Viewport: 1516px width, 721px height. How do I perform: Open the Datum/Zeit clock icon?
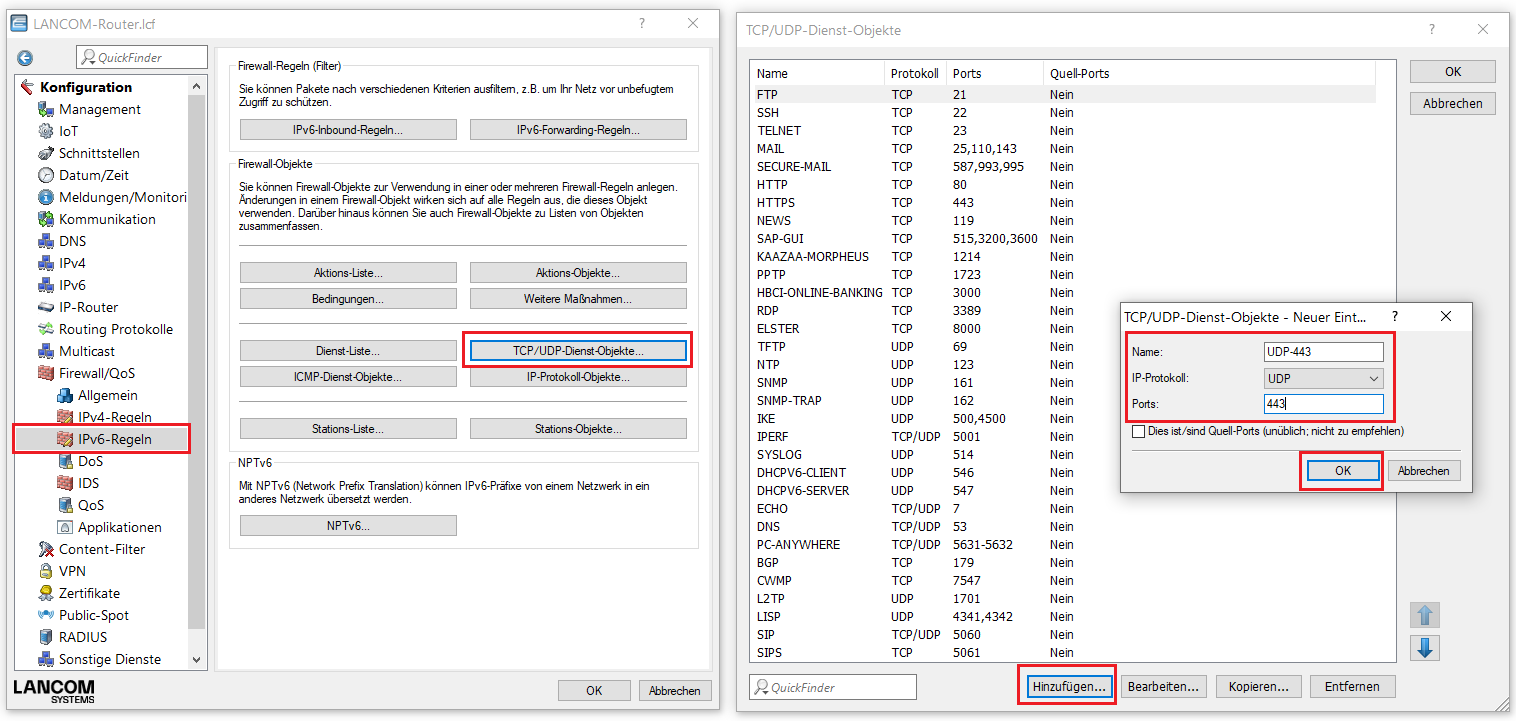45,175
